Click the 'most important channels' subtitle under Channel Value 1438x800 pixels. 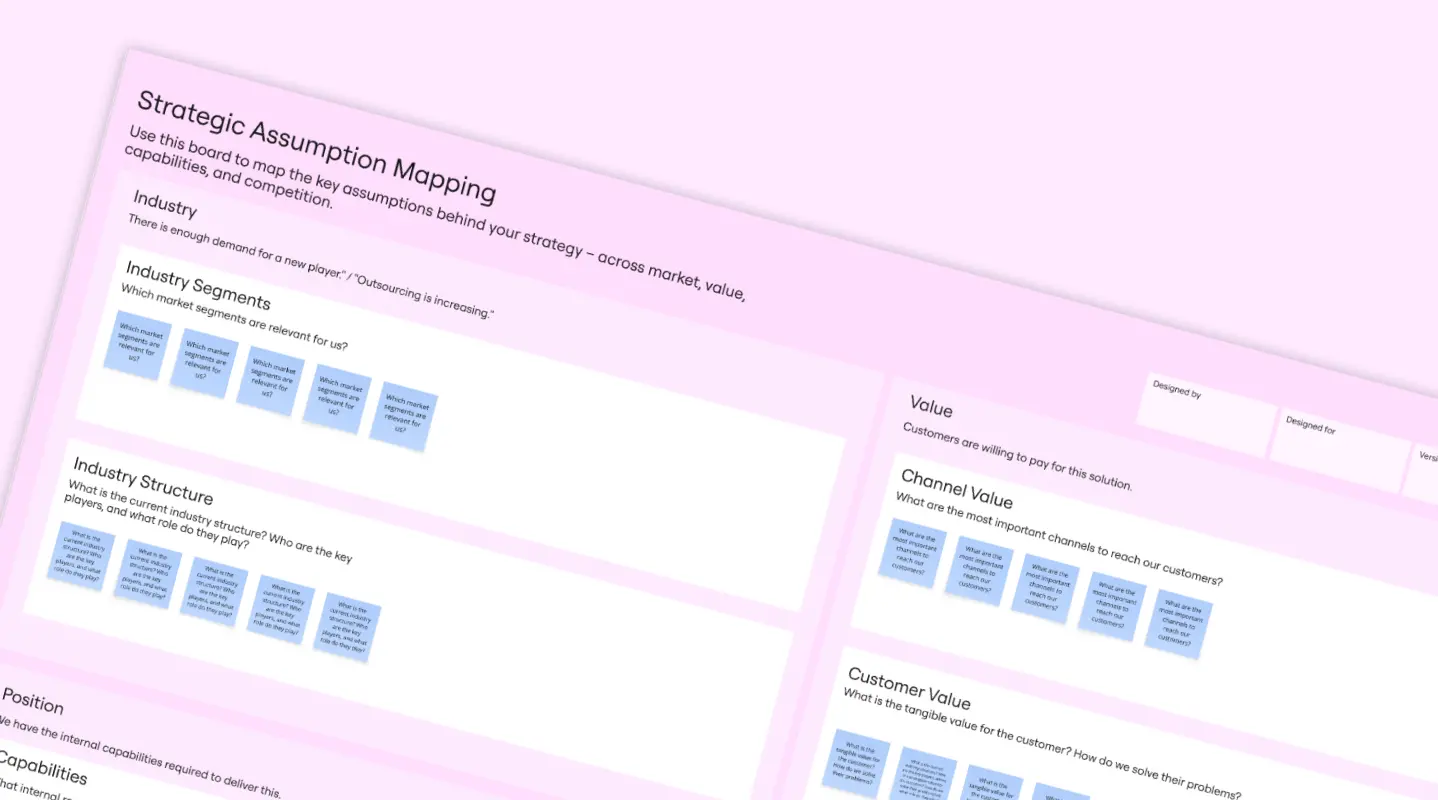[x=1059, y=540]
